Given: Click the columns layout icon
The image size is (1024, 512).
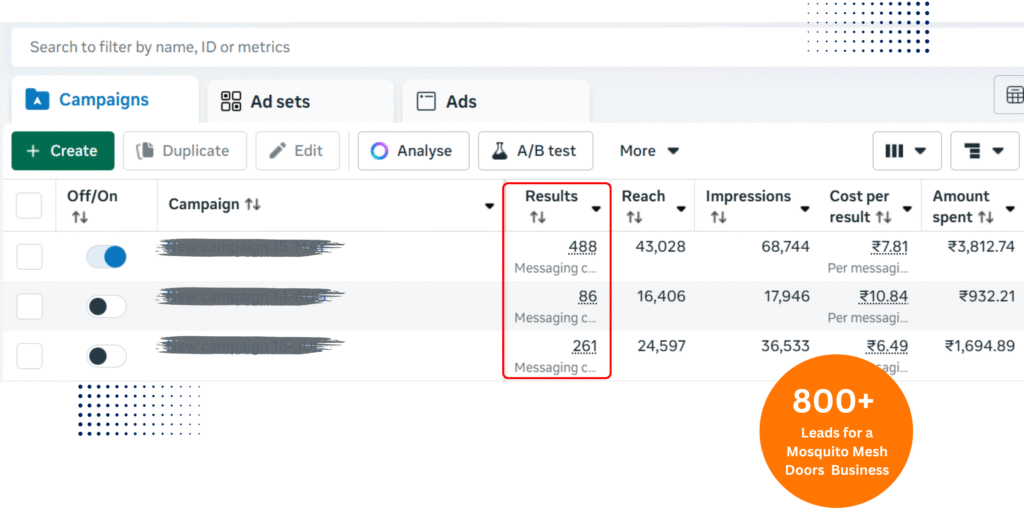Looking at the screenshot, I should [x=895, y=151].
